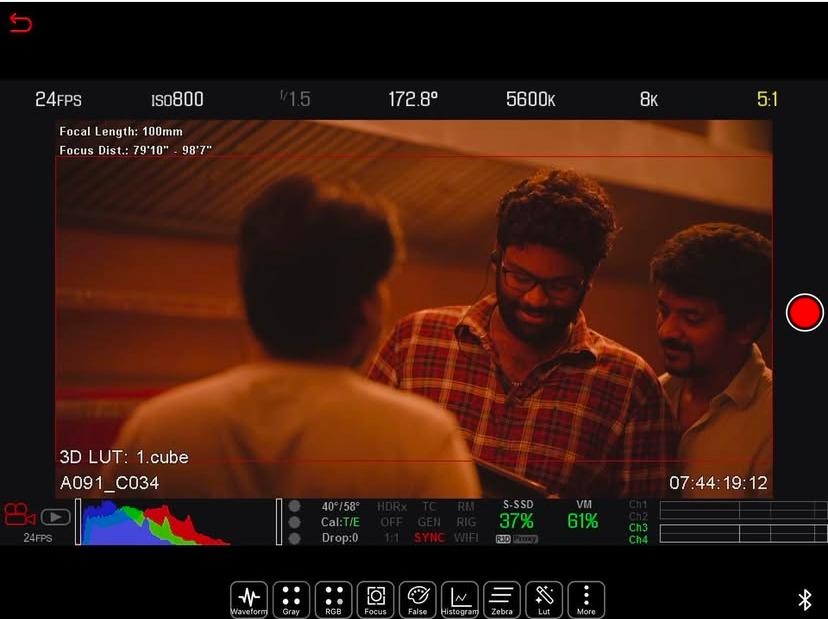The width and height of the screenshot is (828, 619).
Task: Open the More tools menu
Action: click(586, 599)
